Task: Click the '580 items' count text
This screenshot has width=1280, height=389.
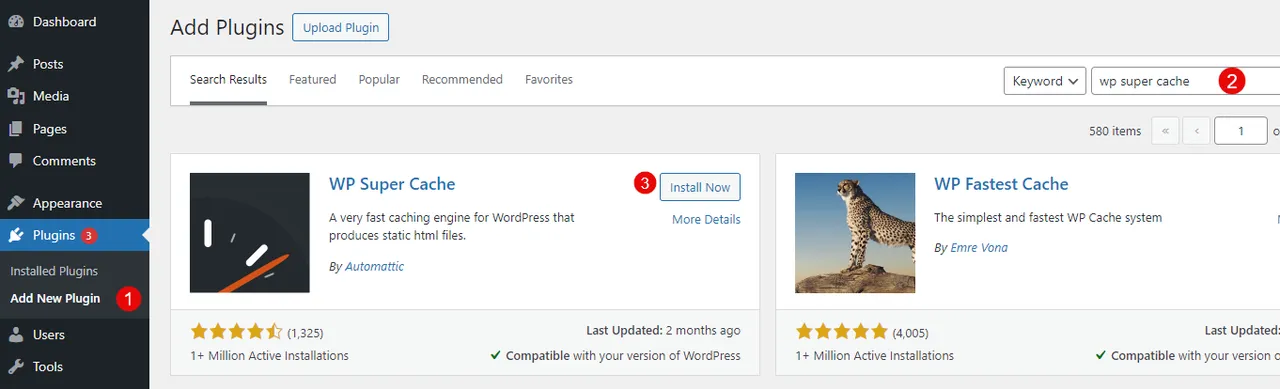Action: click(1115, 131)
